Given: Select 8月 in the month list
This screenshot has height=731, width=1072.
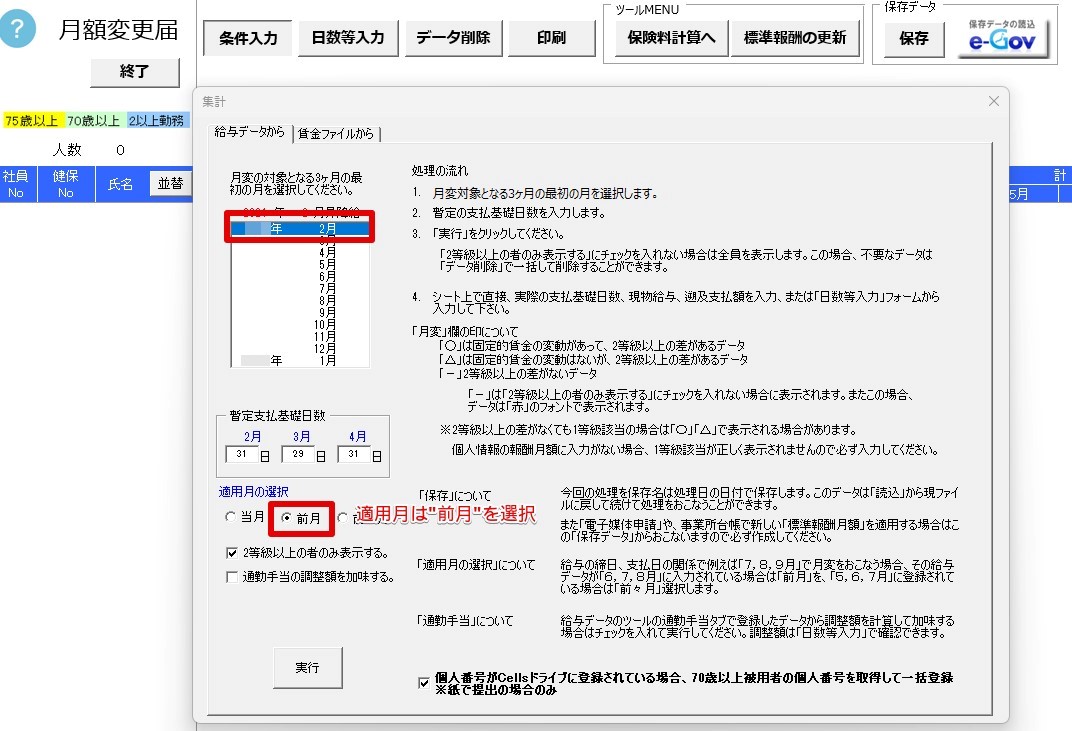Looking at the screenshot, I should pyautogui.click(x=300, y=300).
